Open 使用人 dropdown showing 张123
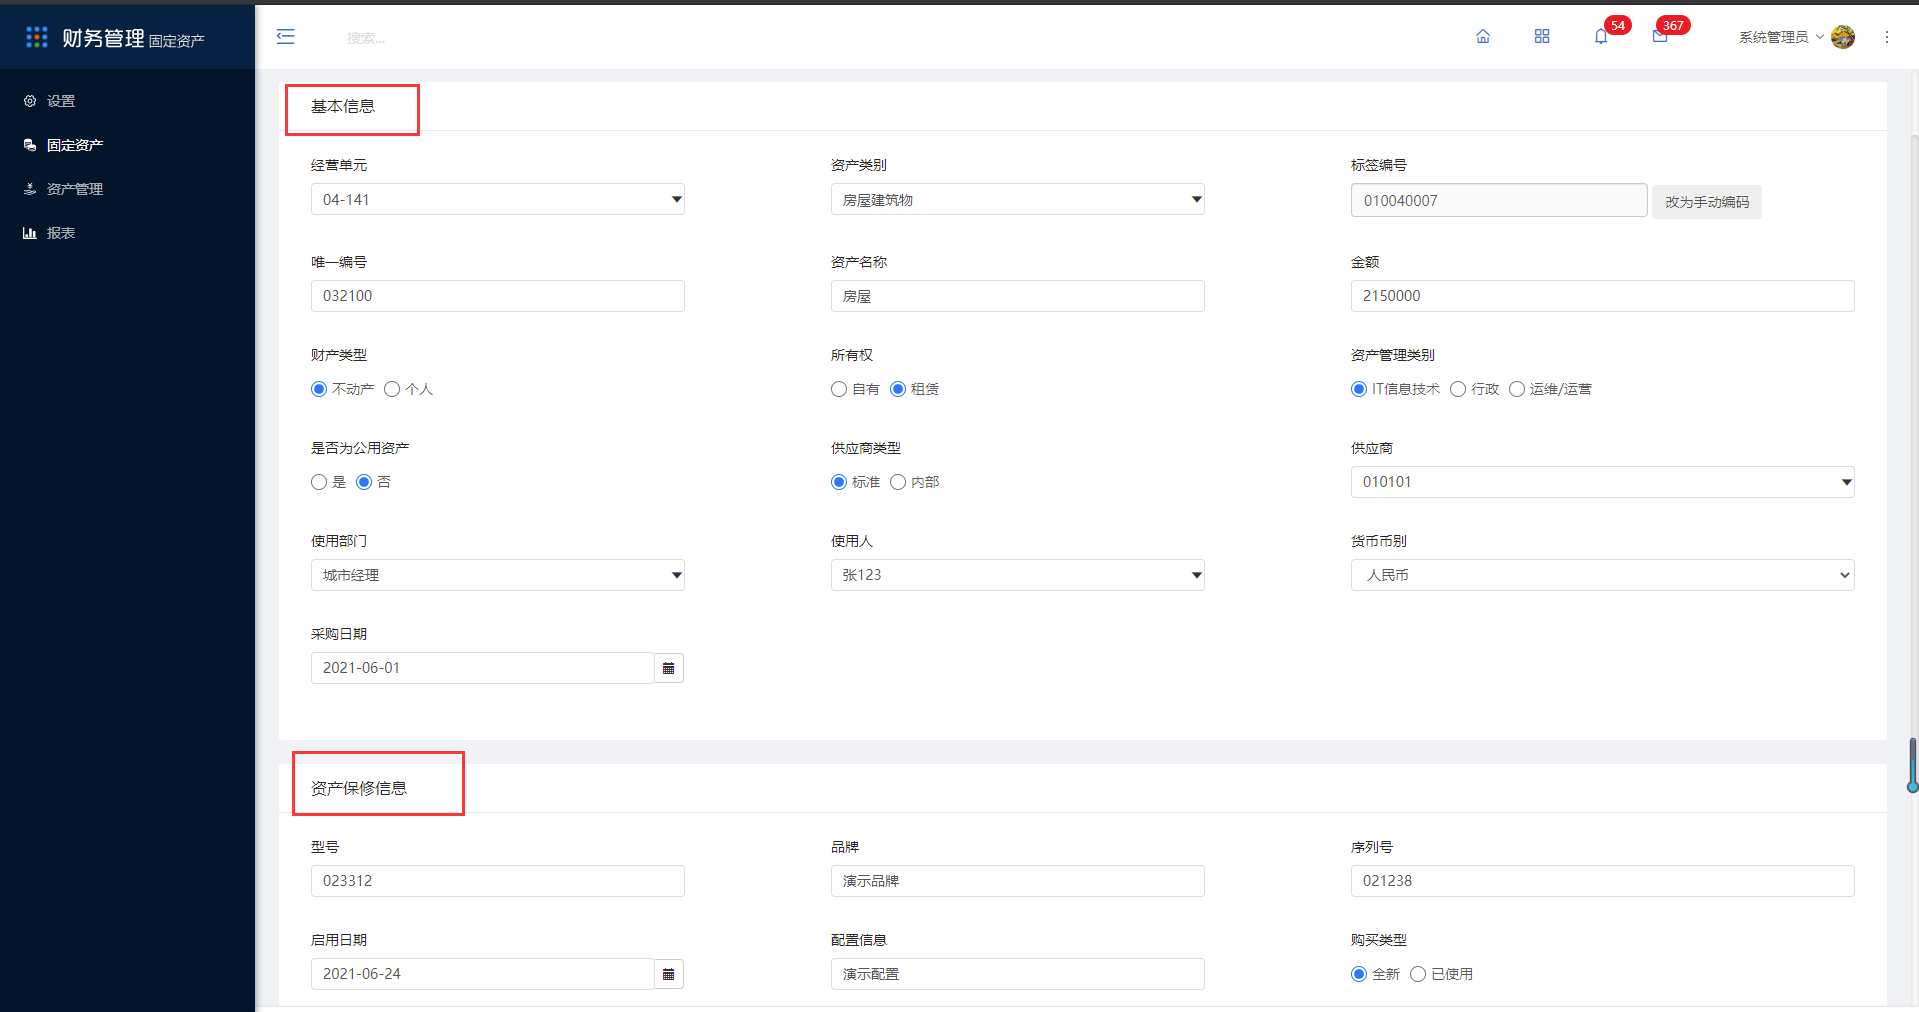 1018,575
